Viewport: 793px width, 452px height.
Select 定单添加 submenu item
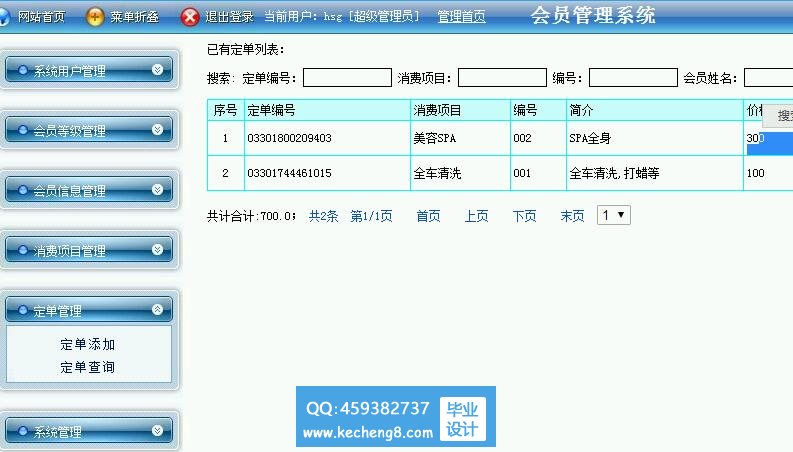click(x=87, y=345)
